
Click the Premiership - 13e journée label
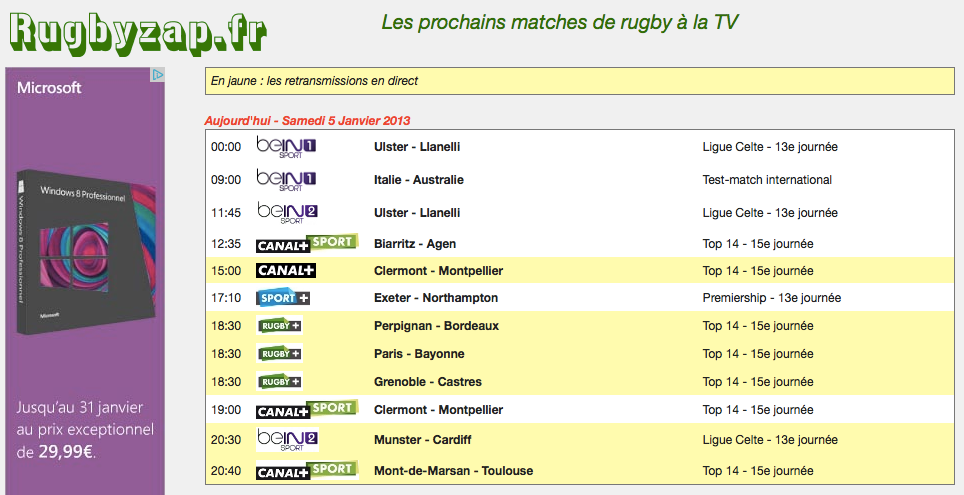pyautogui.click(x=772, y=298)
